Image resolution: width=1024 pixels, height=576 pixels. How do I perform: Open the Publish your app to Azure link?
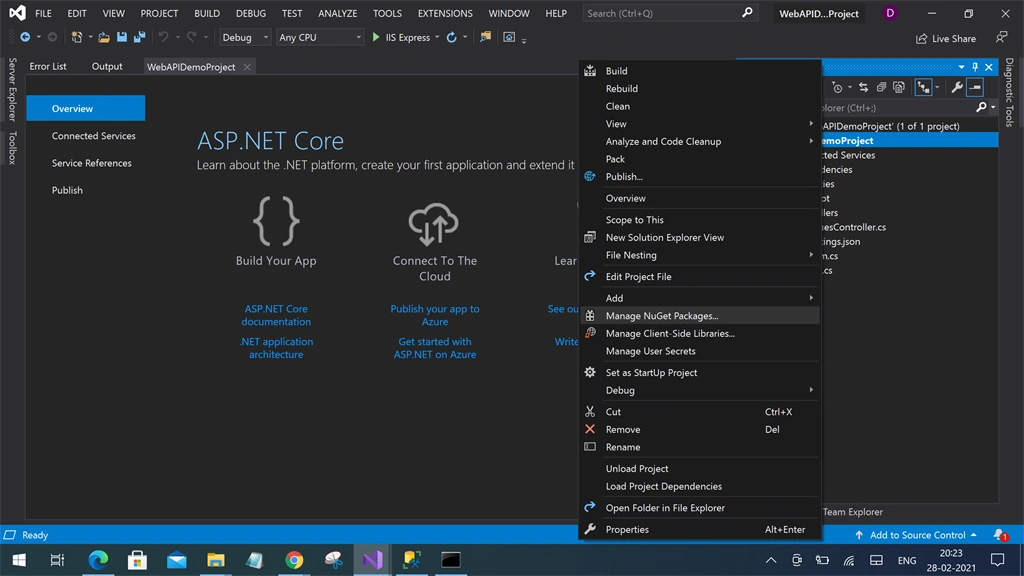435,315
